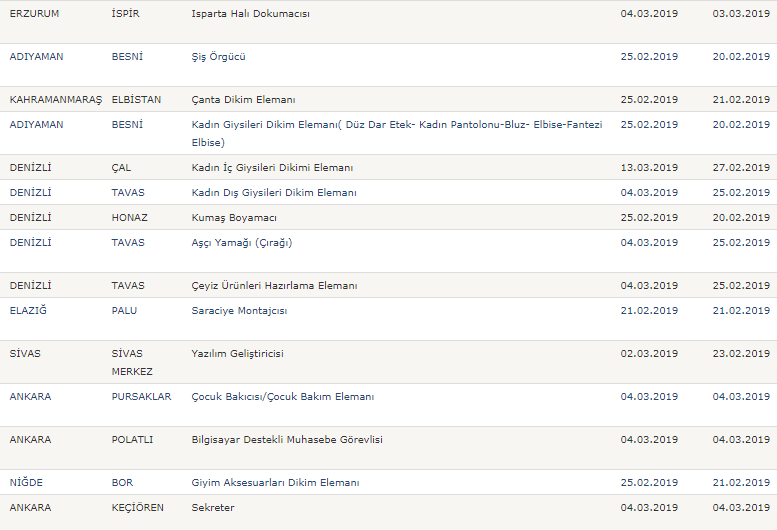Click the SİVAS MERKEZ district cell

[131, 362]
